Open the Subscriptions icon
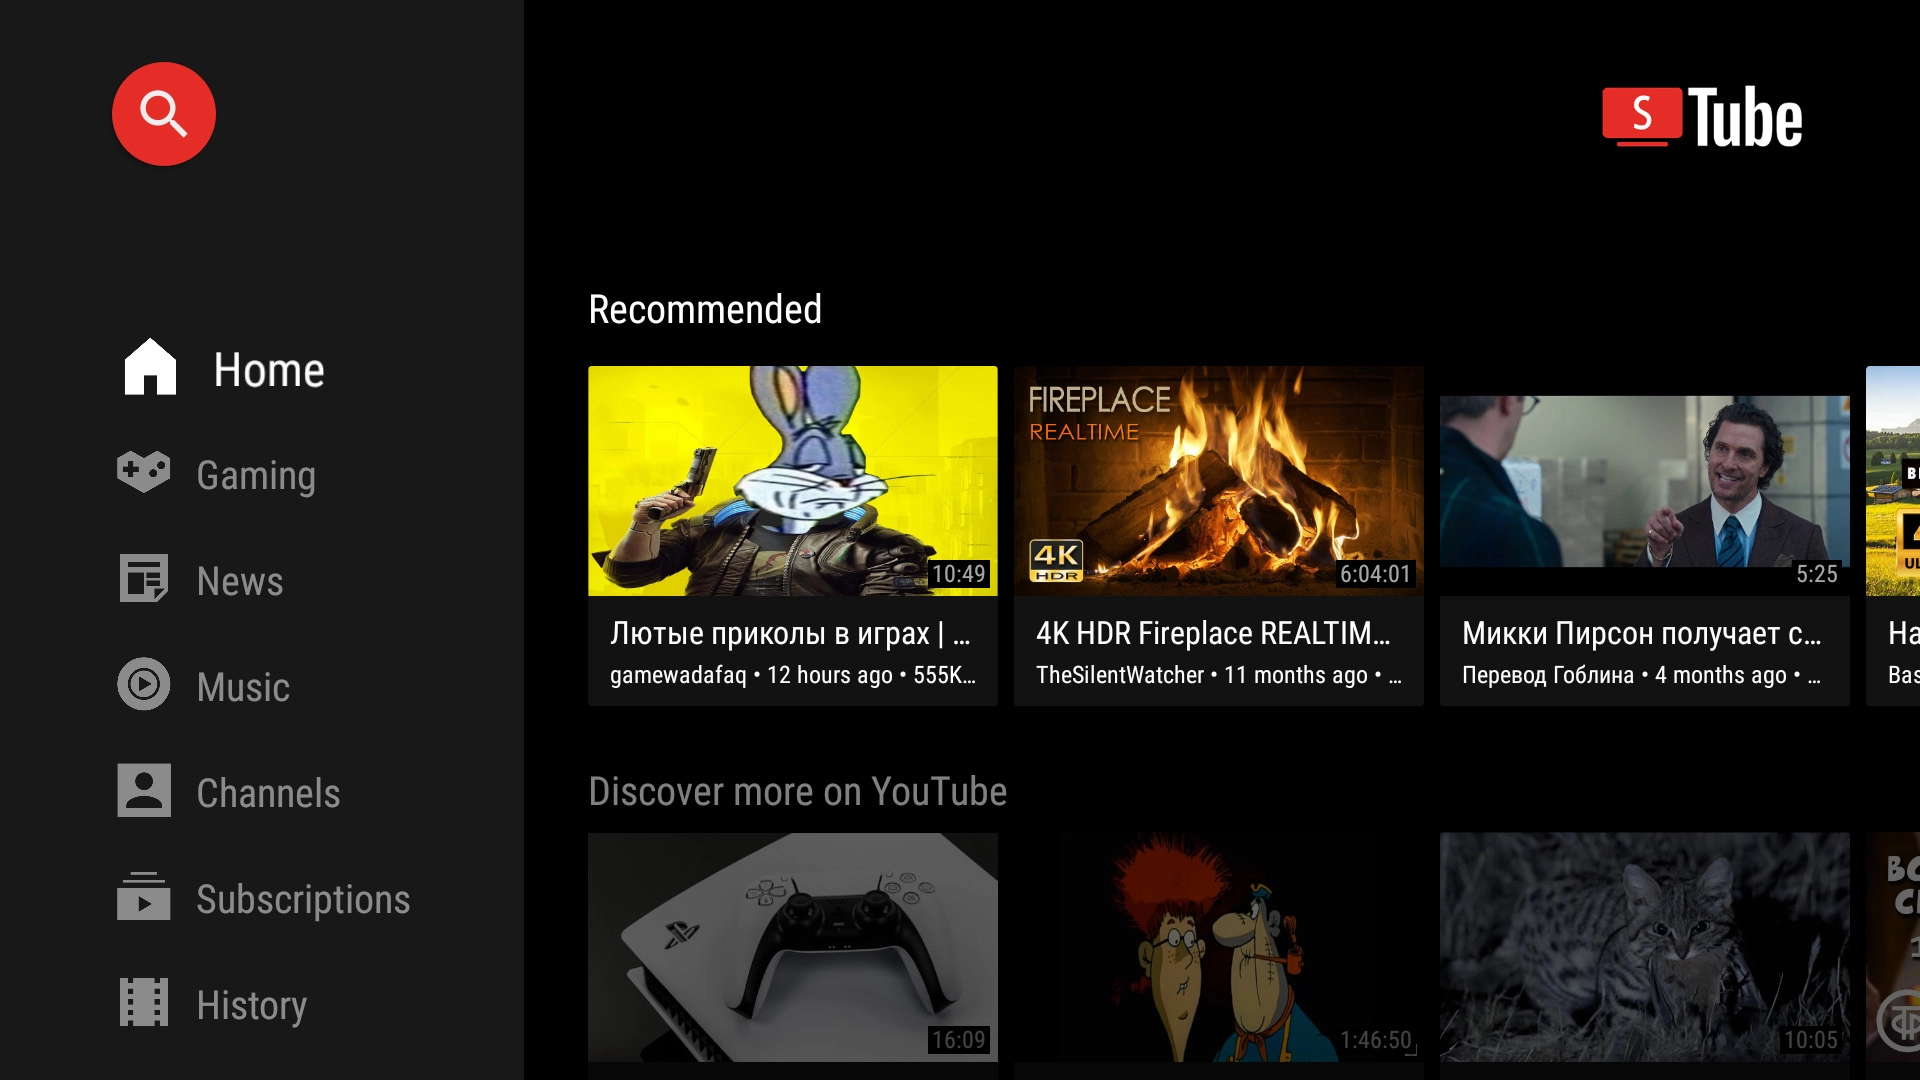 (x=143, y=898)
